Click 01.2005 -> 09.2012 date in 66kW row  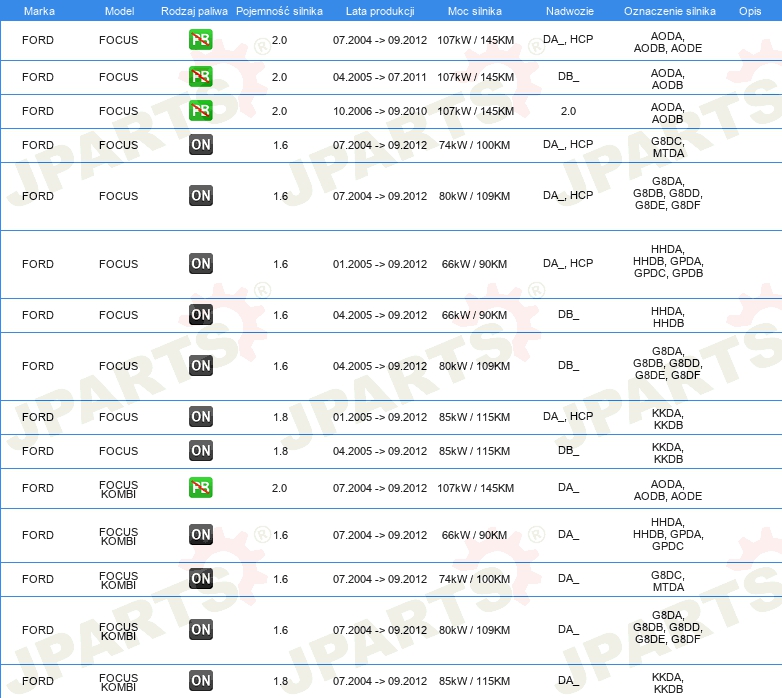tap(380, 264)
